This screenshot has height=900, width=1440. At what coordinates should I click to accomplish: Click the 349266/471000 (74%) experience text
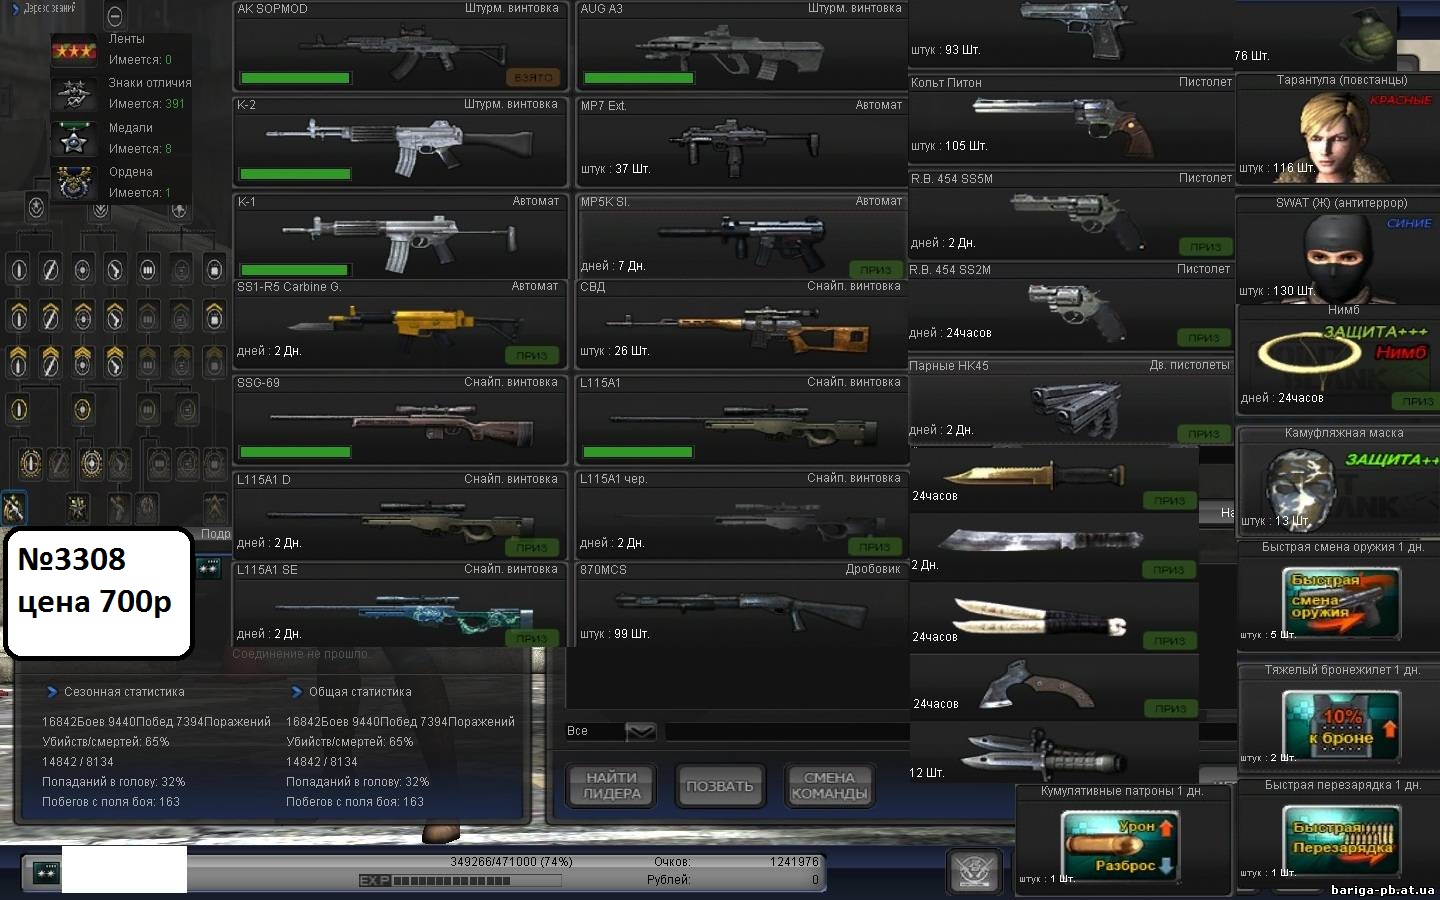click(511, 862)
